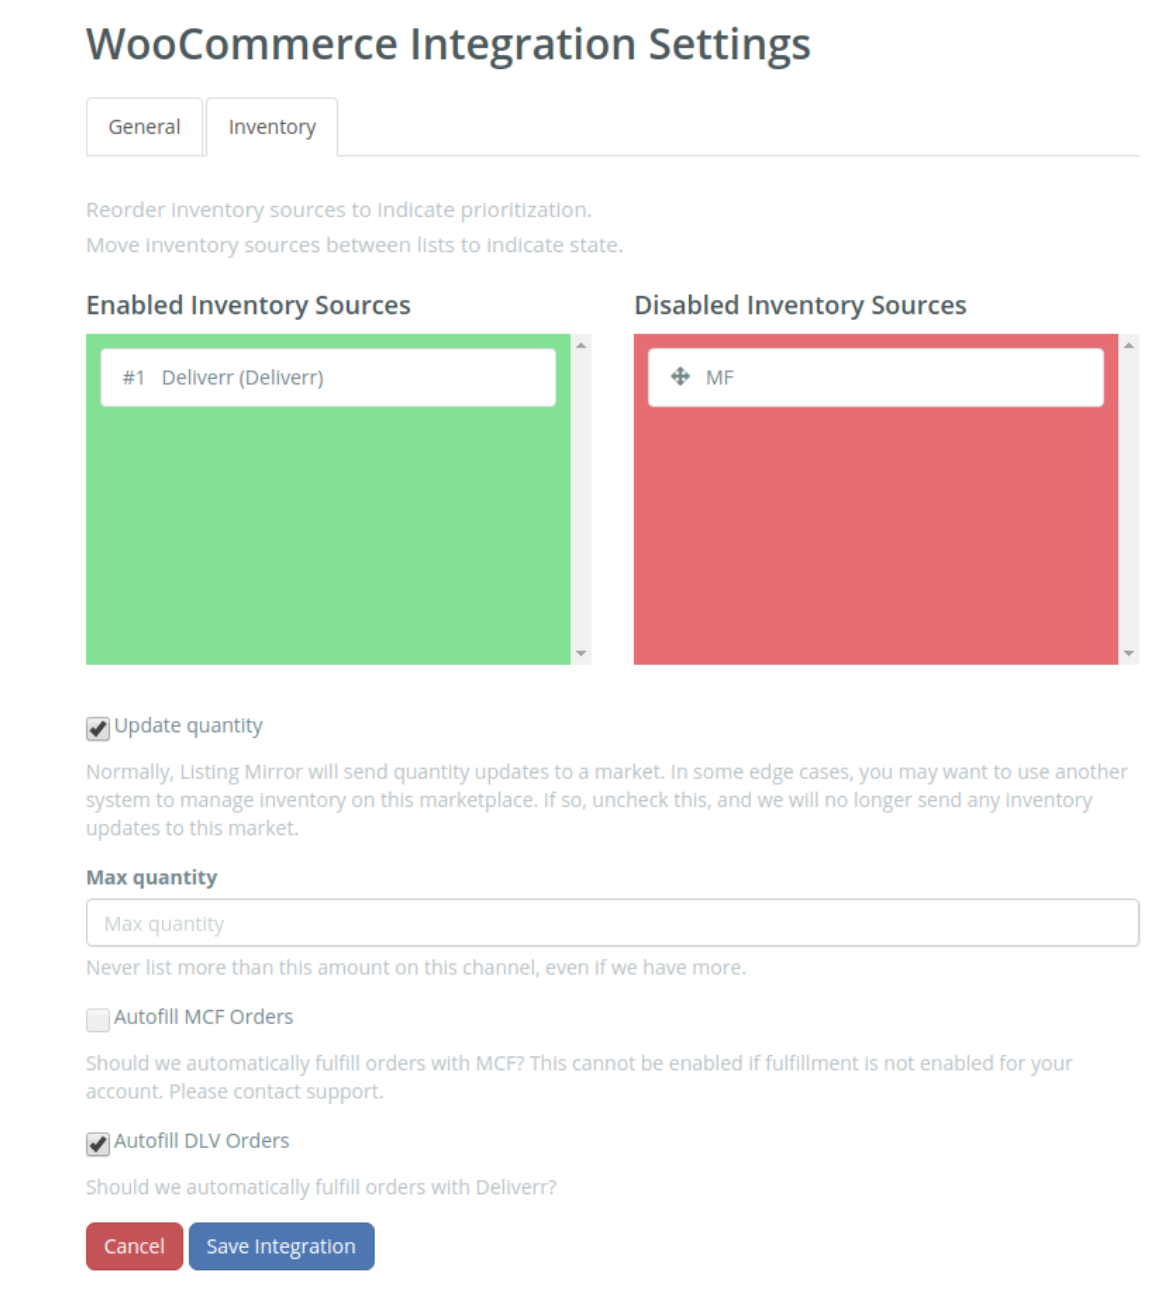
Task: Disable the Autofill DLV Orders checkbox
Action: 98,1143
